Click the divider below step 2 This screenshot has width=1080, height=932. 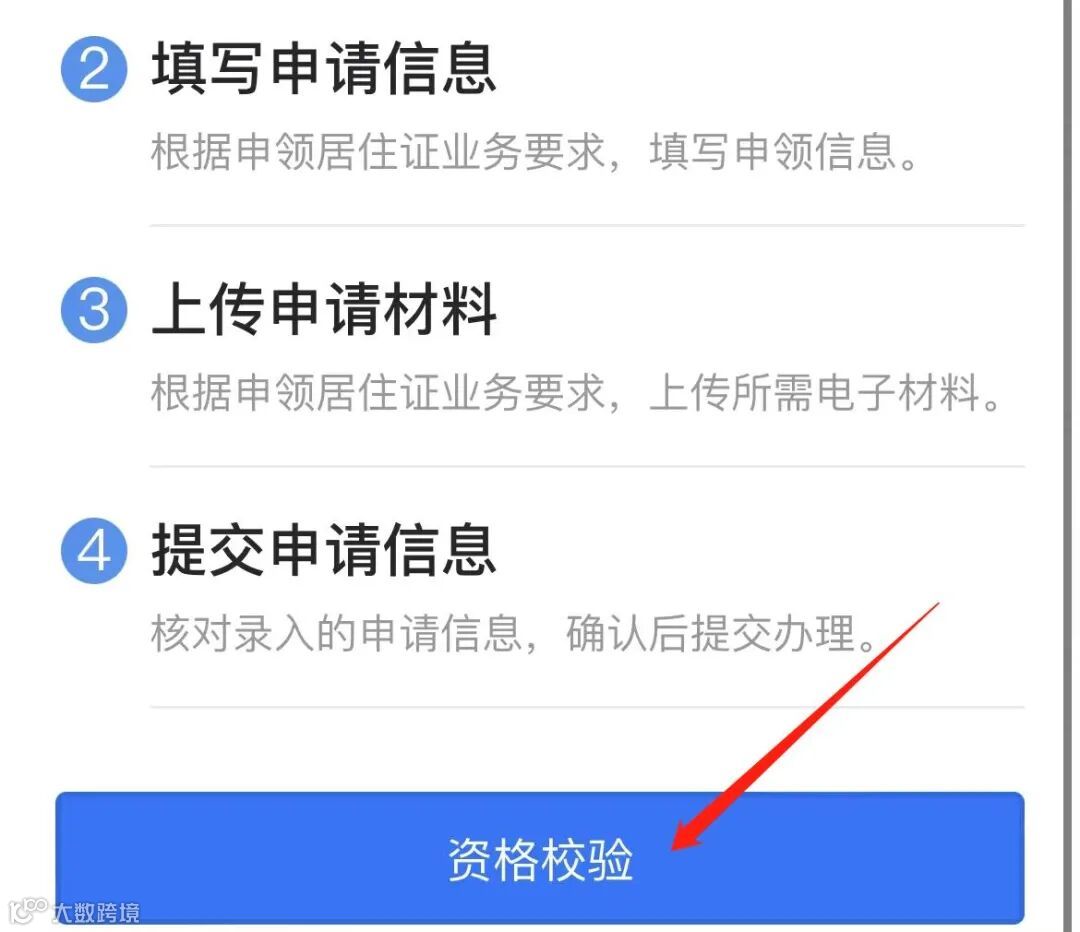point(587,225)
